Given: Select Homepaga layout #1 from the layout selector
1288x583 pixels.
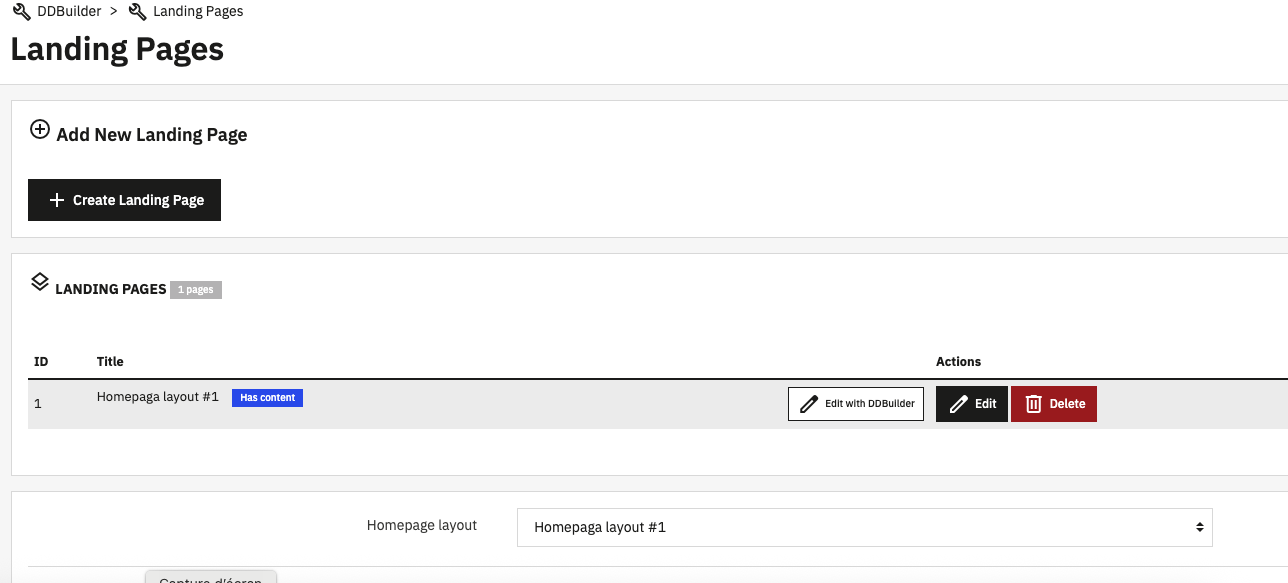Looking at the screenshot, I should (x=864, y=527).
